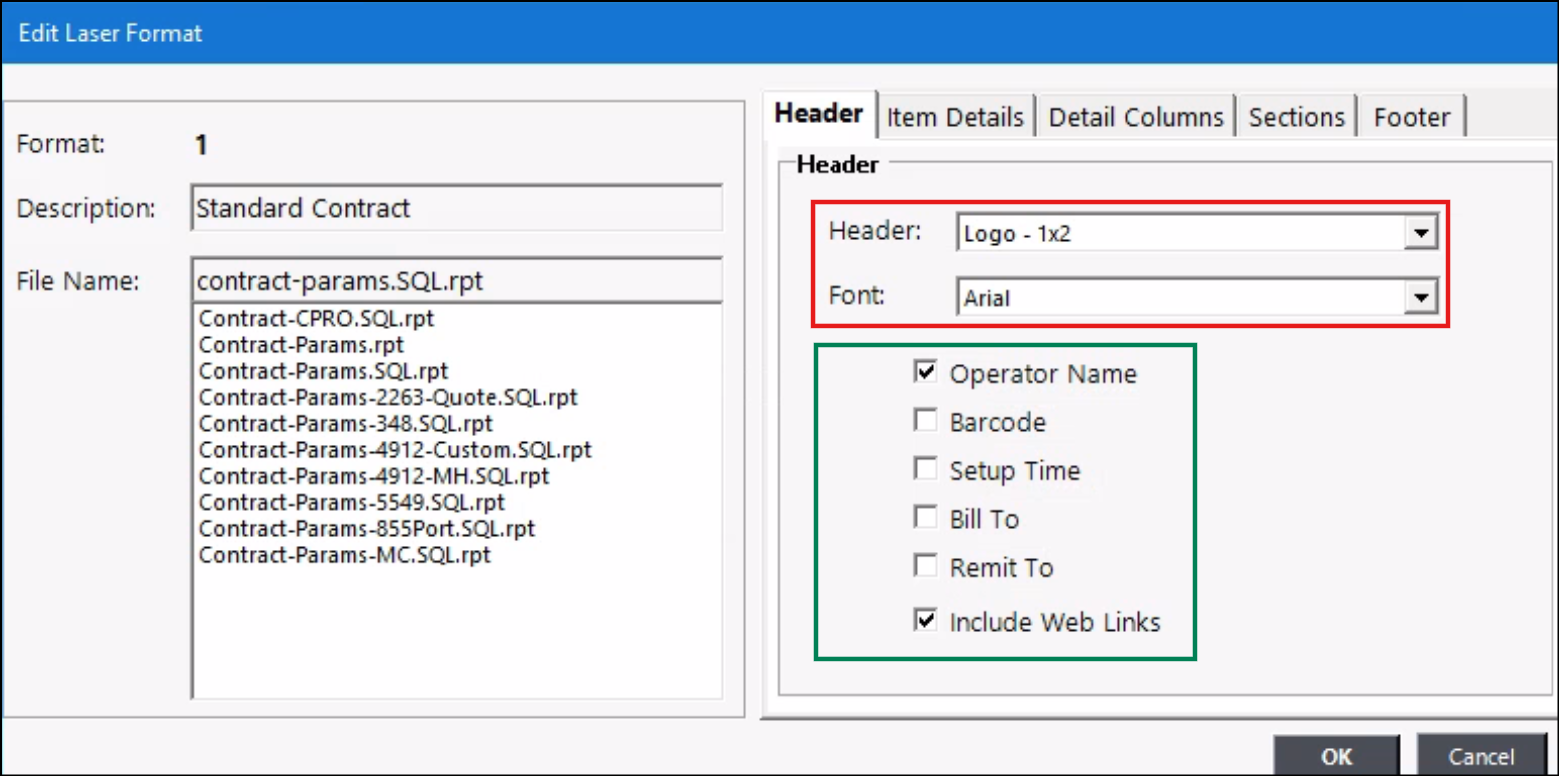Open the Detail Columns tab
The image size is (1559, 776).
(x=1136, y=117)
